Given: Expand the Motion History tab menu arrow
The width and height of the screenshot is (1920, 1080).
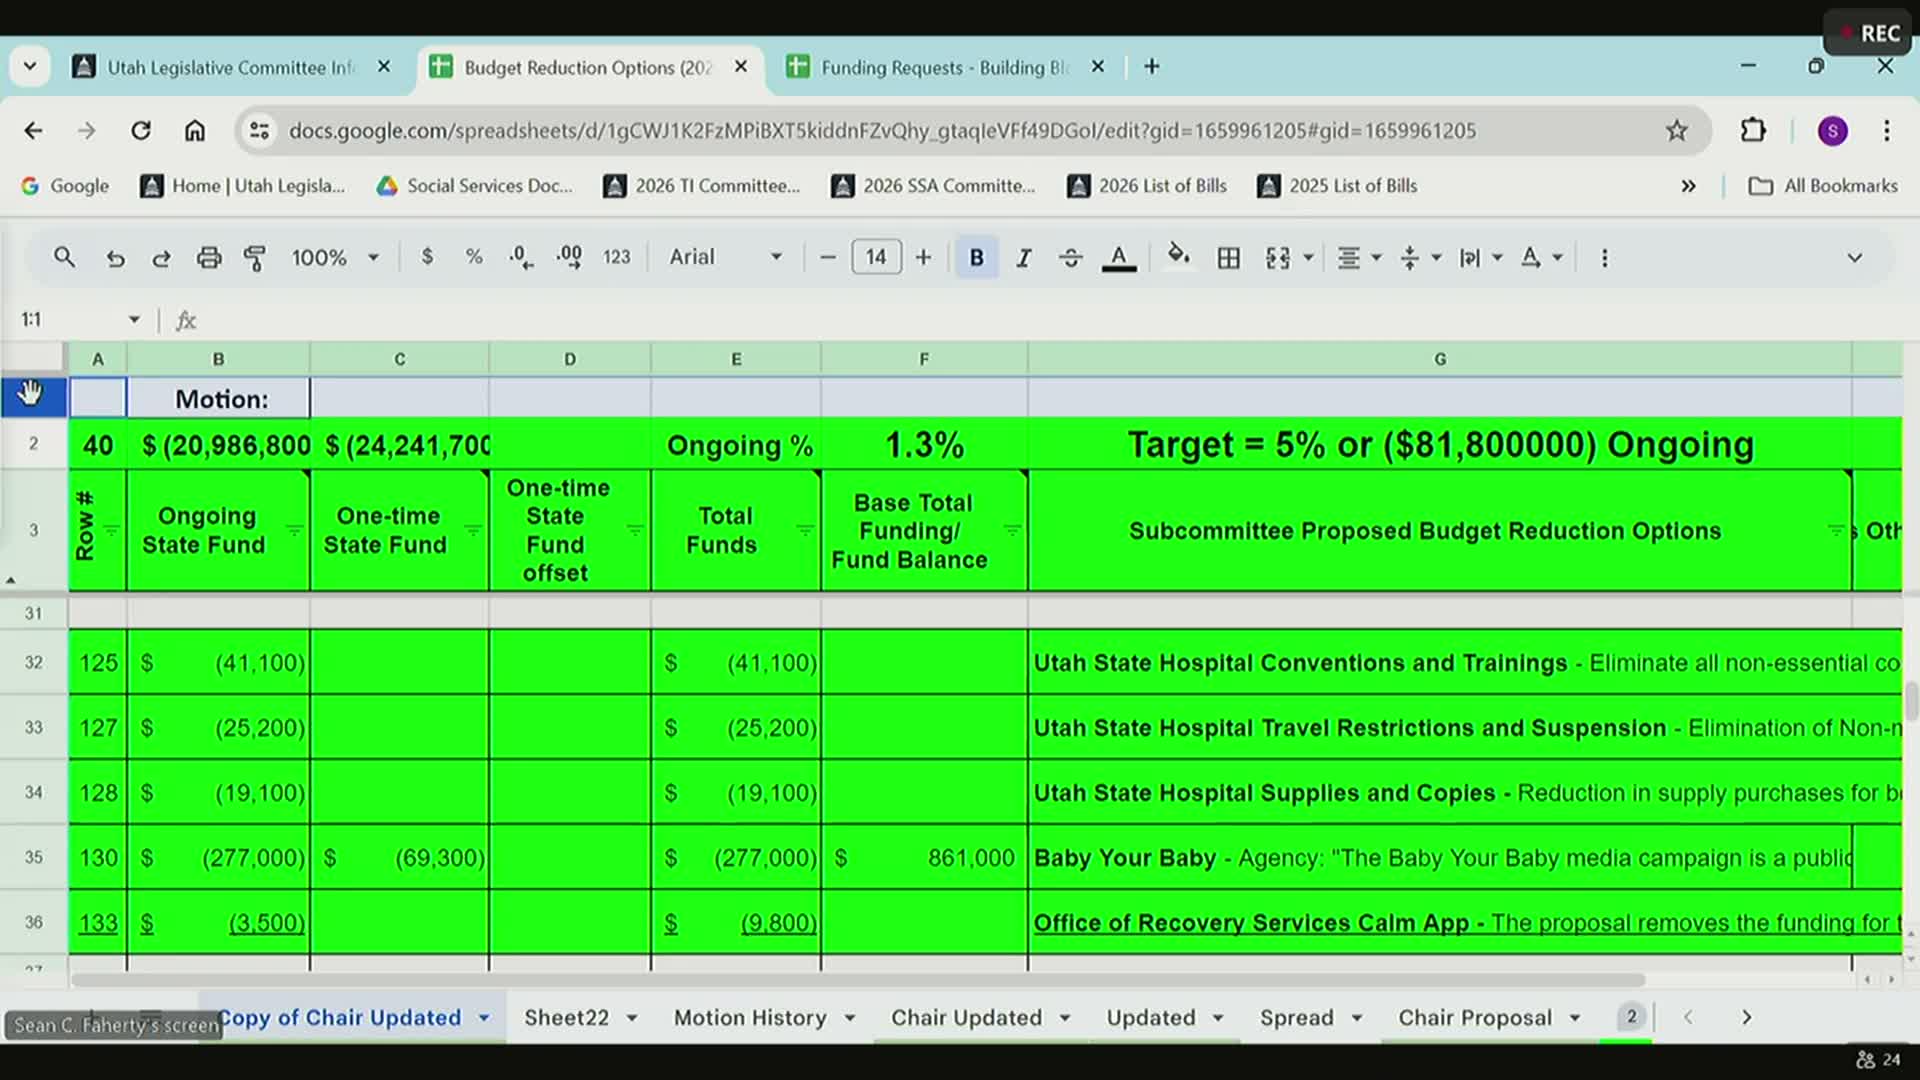Looking at the screenshot, I should (x=849, y=1018).
